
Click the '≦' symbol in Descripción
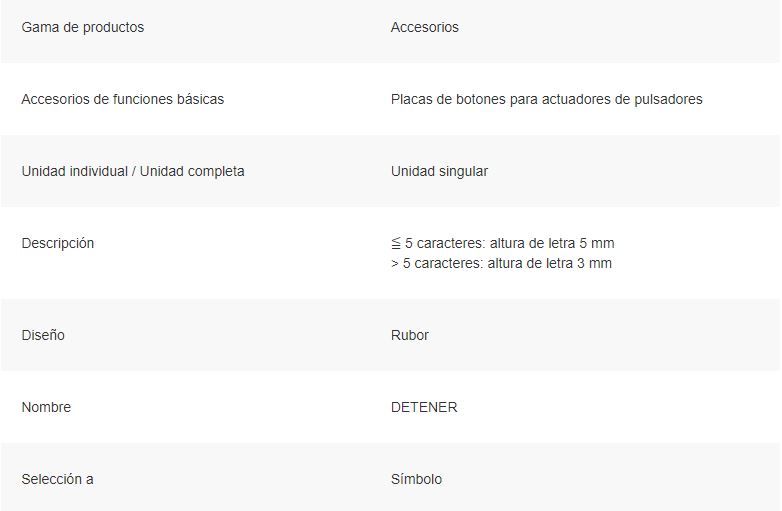coord(396,244)
